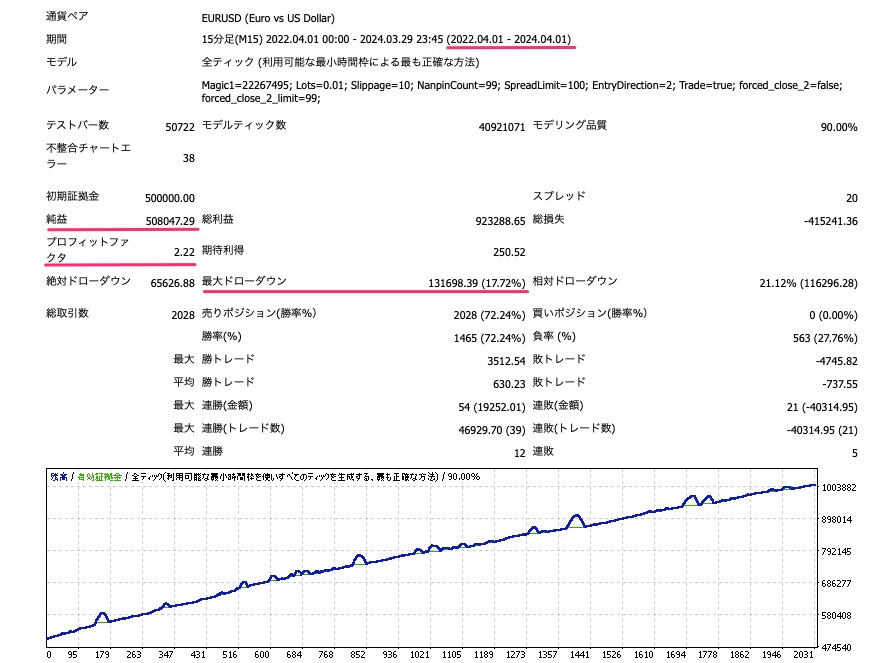Viewport: 881px width, 663px height.
Task: Click the model ticks value 40921071
Action: point(502,127)
